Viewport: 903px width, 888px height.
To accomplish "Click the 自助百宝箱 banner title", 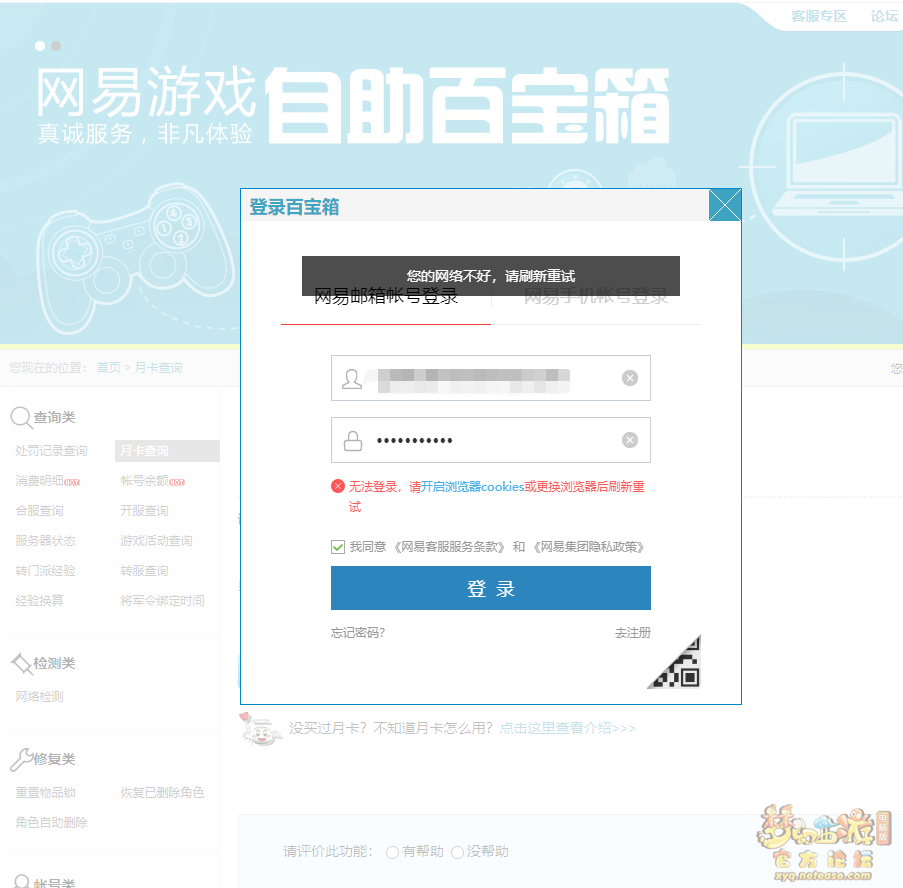I will coord(468,105).
